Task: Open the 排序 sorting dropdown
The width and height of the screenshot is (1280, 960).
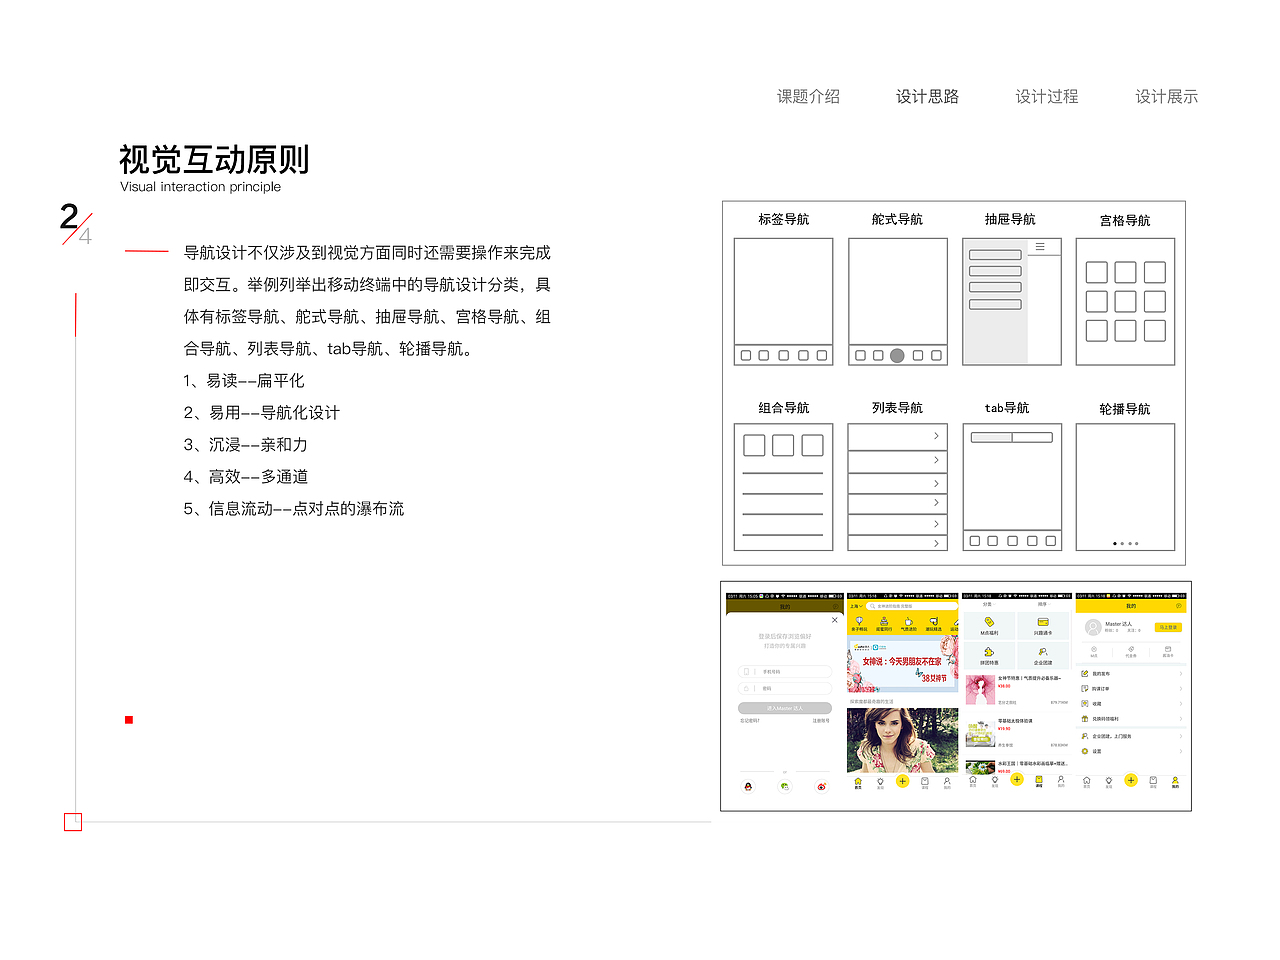Action: tap(1045, 604)
